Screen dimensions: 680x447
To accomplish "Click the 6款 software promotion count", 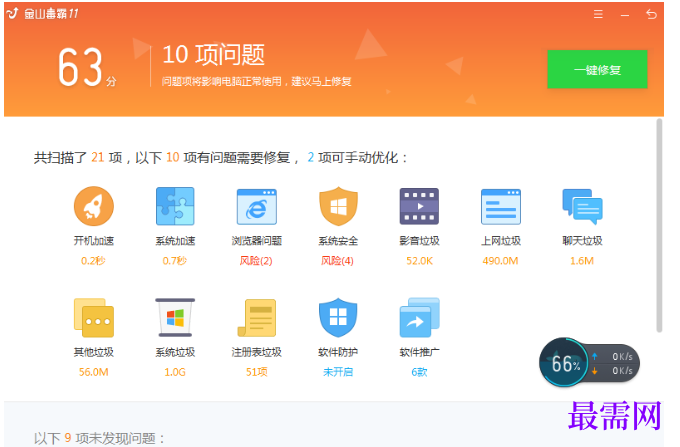I will [419, 372].
